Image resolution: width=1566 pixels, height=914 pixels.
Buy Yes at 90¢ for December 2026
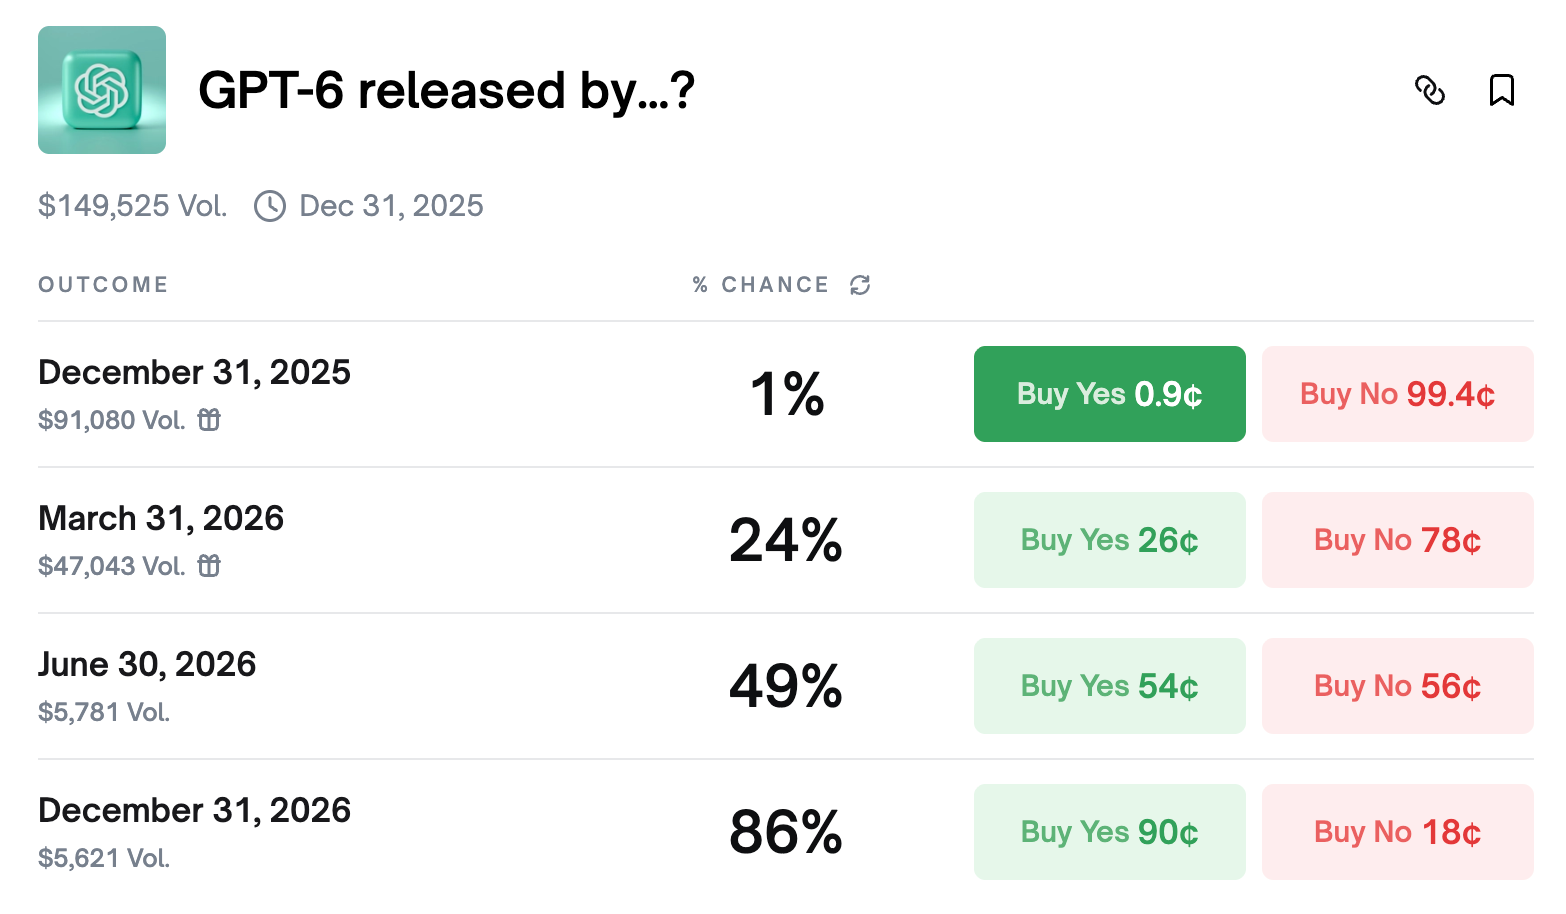point(1109,832)
